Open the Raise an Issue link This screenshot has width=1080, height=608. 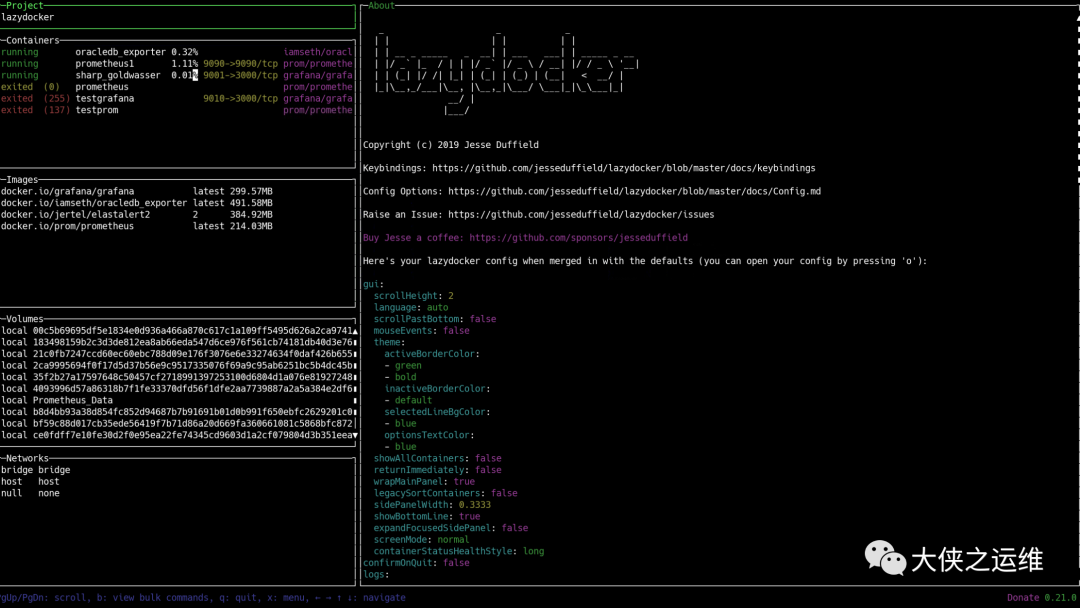pyautogui.click(x=581, y=214)
